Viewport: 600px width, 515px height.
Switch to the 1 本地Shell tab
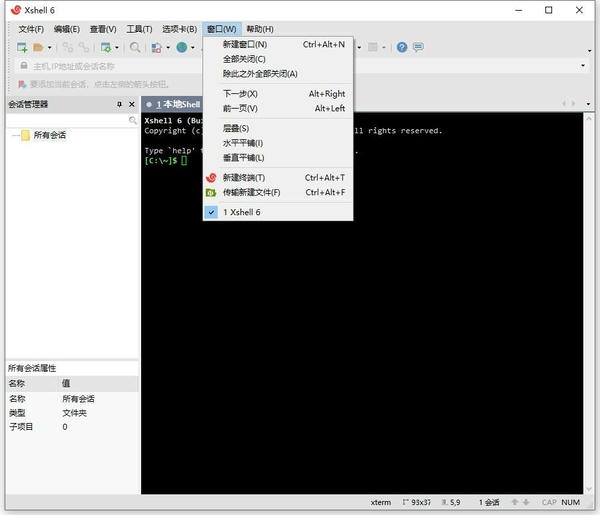[173, 104]
